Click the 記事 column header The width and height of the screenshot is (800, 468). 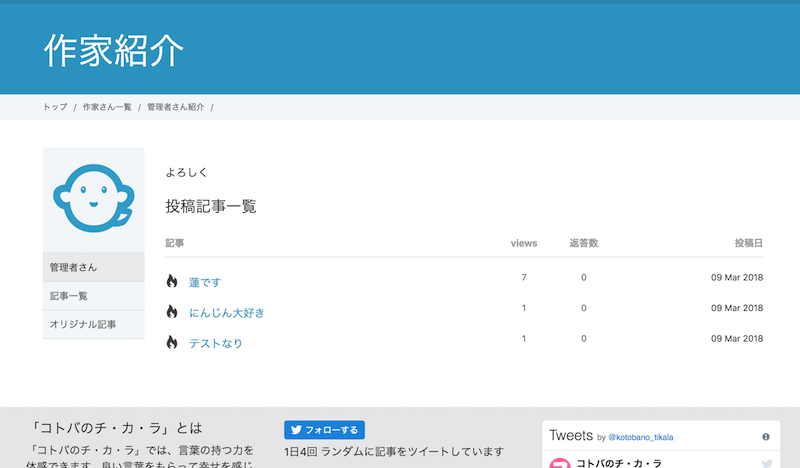click(x=174, y=243)
